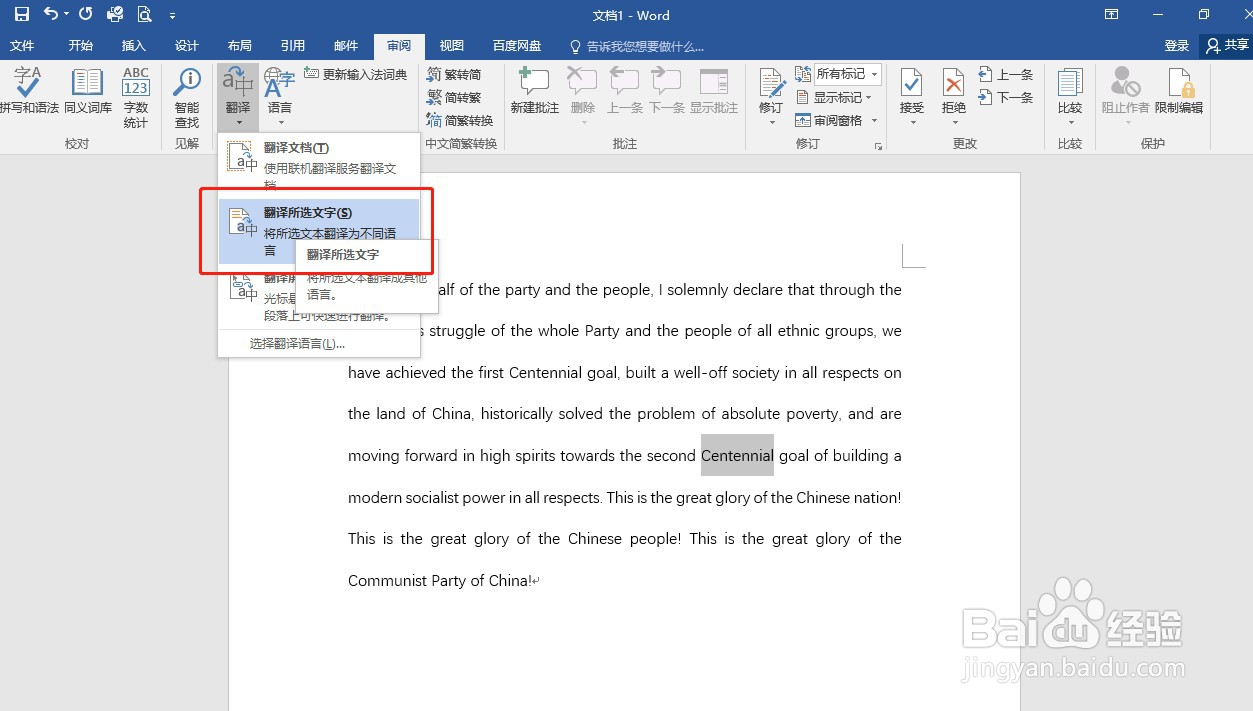Toggle 修订 track changes on
1253x711 pixels.
point(769,95)
